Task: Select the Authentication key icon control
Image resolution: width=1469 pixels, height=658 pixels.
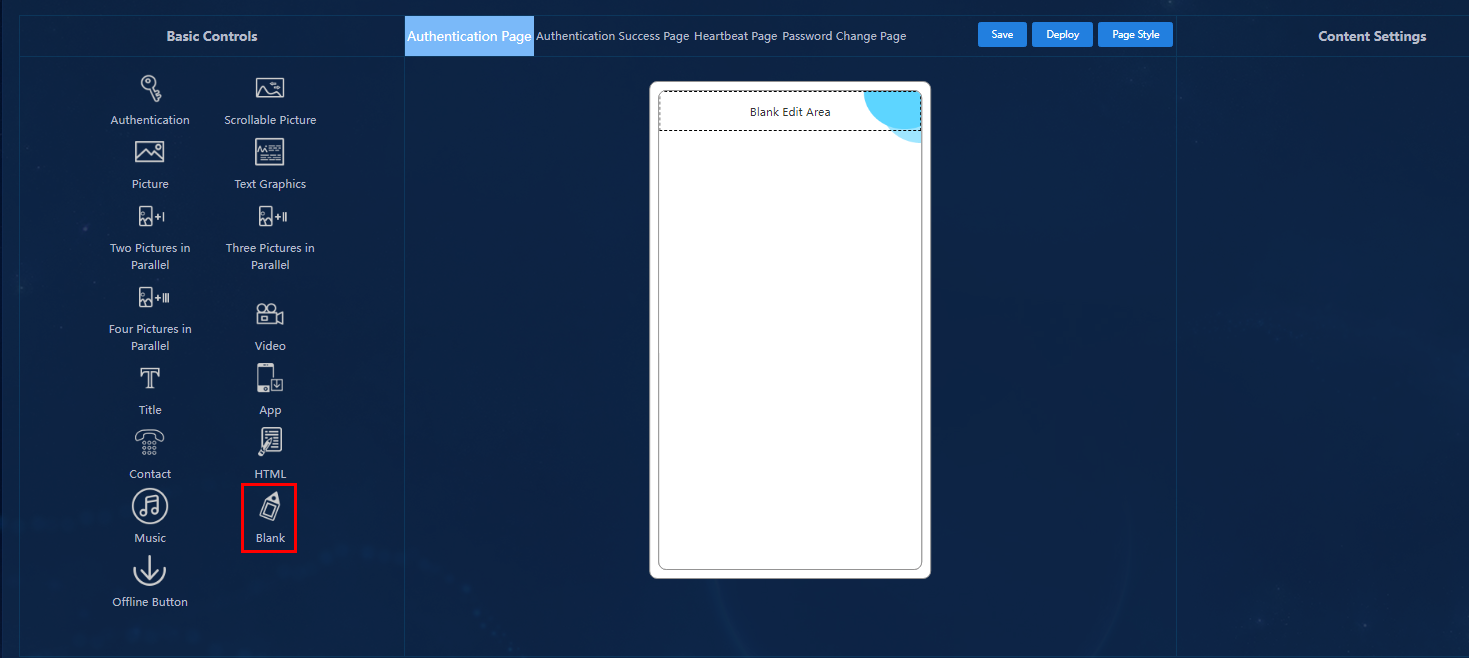Action: coord(150,88)
